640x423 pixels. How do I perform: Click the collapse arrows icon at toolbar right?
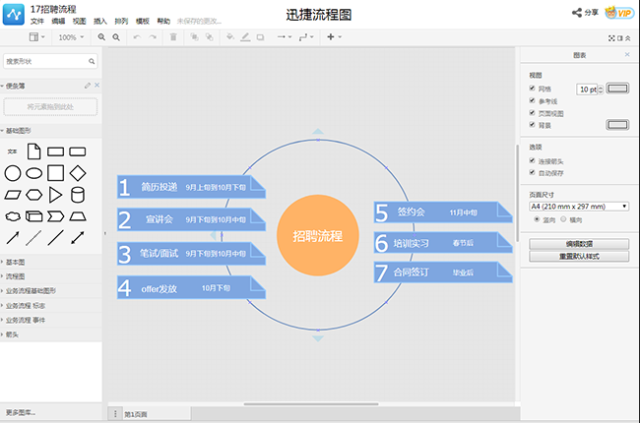point(628,38)
